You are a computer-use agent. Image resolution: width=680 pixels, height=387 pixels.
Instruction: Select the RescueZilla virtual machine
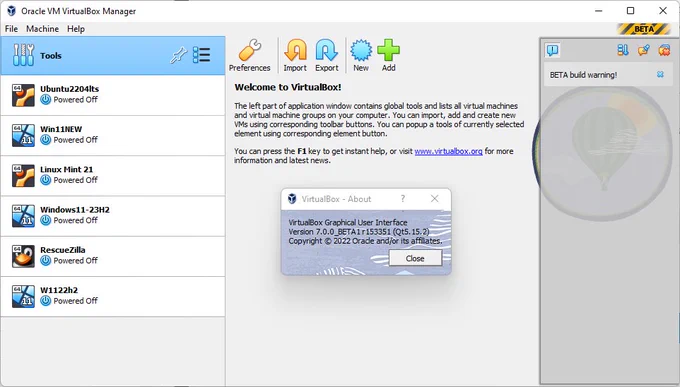(x=113, y=256)
